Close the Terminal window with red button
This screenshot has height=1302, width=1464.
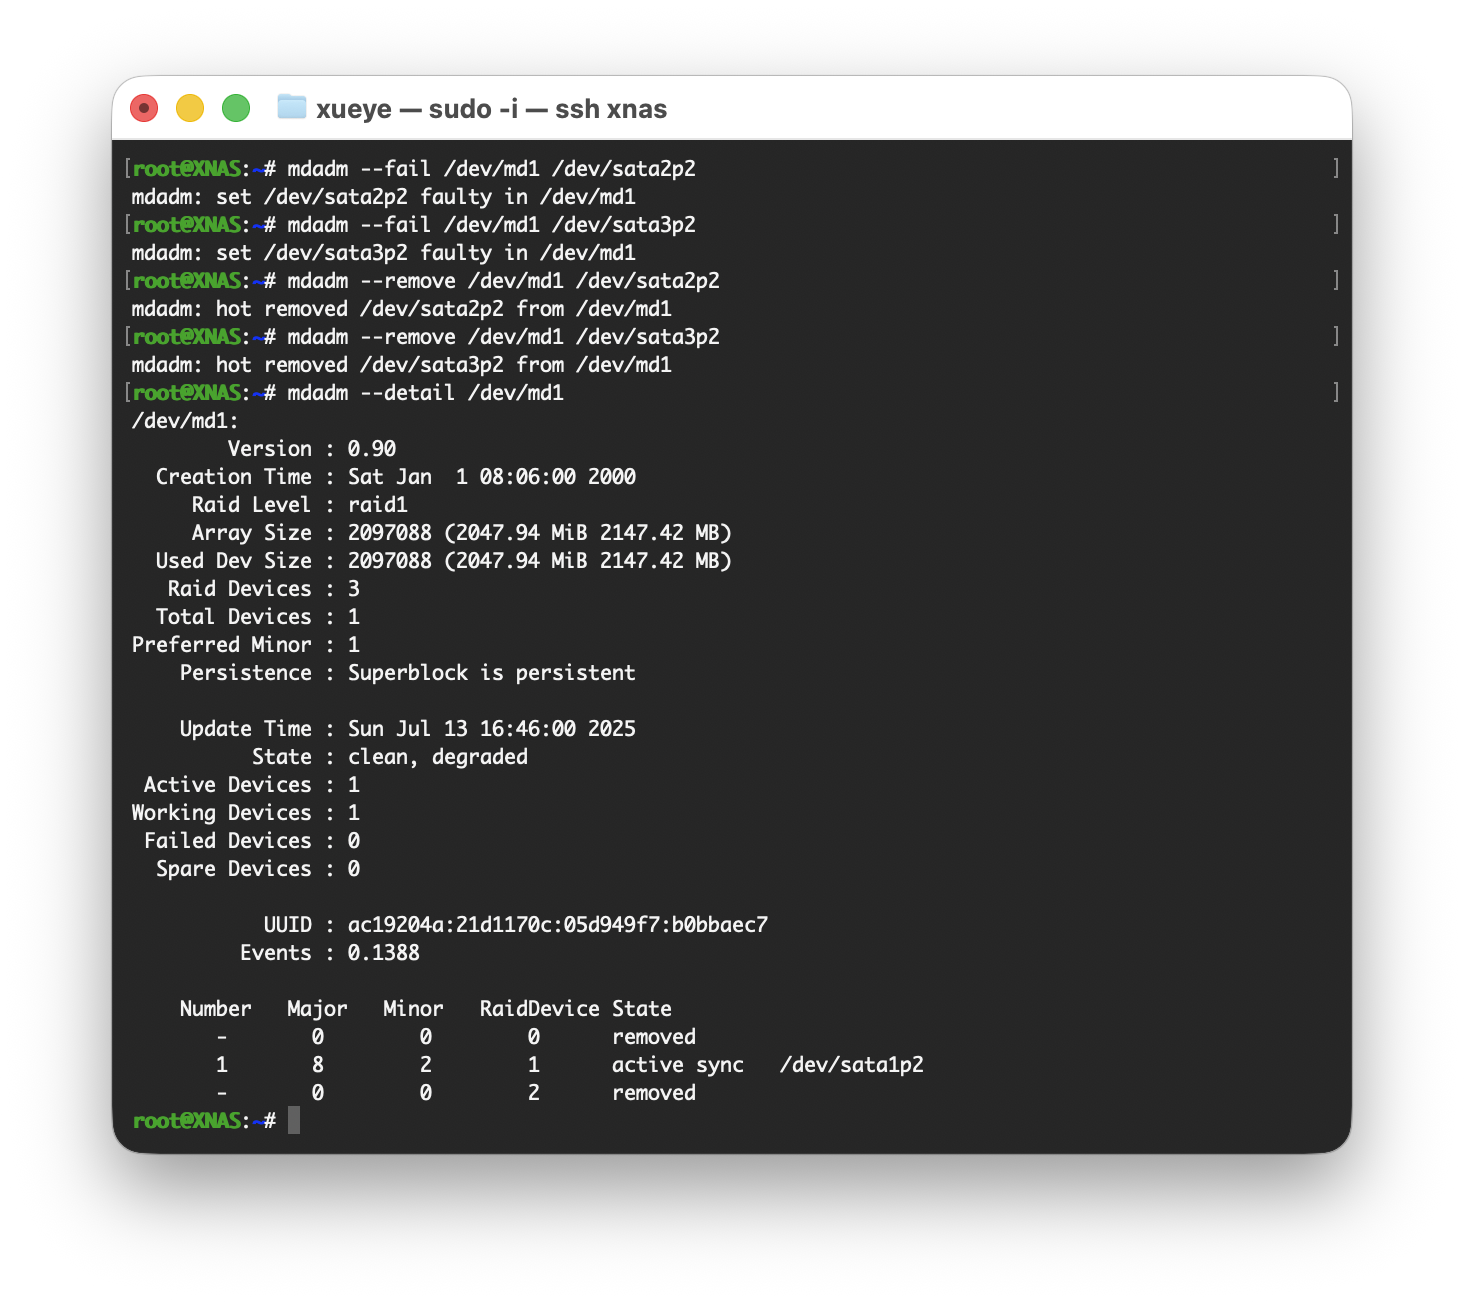tap(145, 108)
